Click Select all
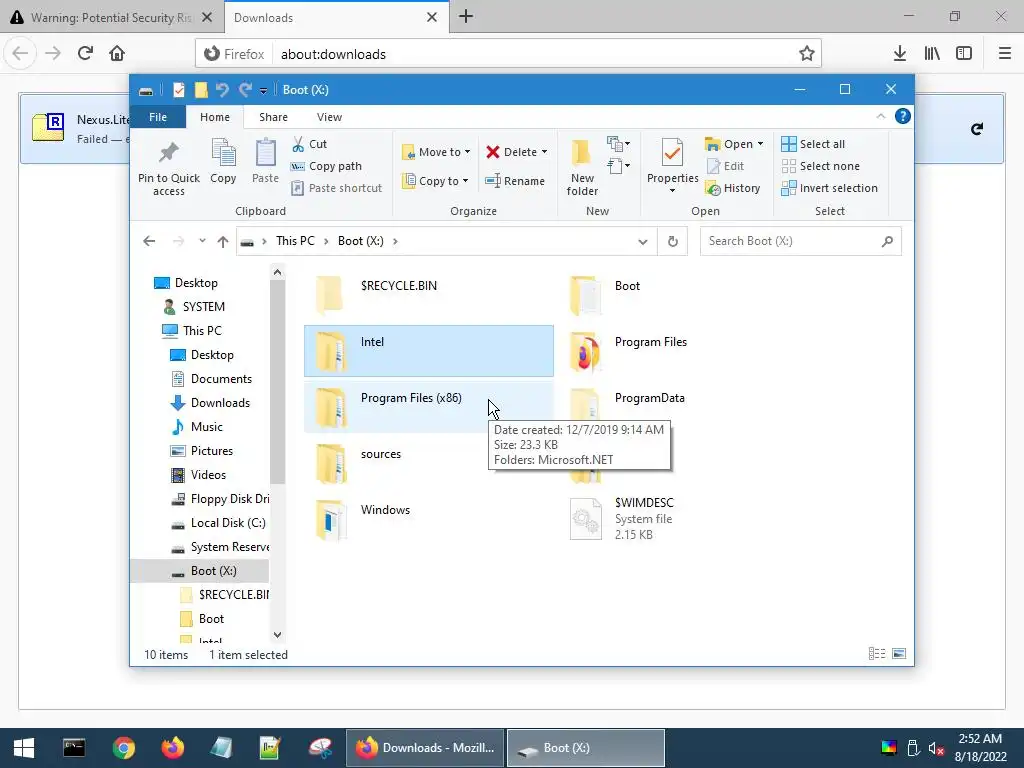This screenshot has height=768, width=1024. pyautogui.click(x=813, y=144)
